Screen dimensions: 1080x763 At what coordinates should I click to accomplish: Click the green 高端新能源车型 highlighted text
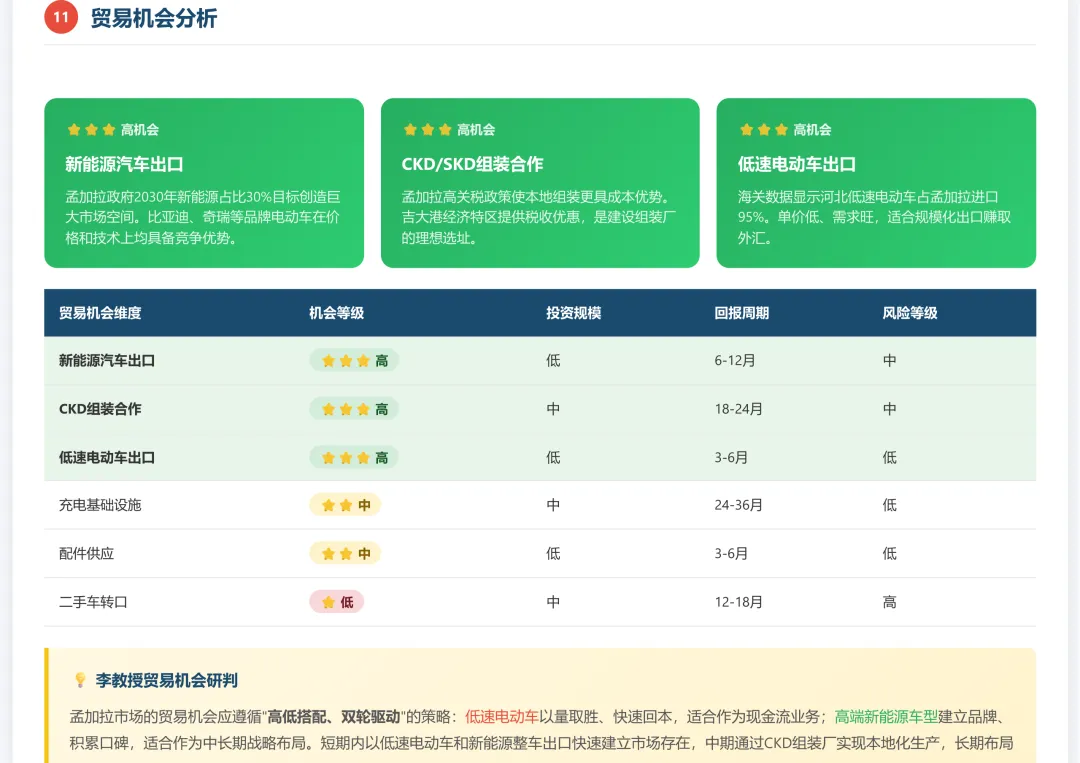click(886, 717)
